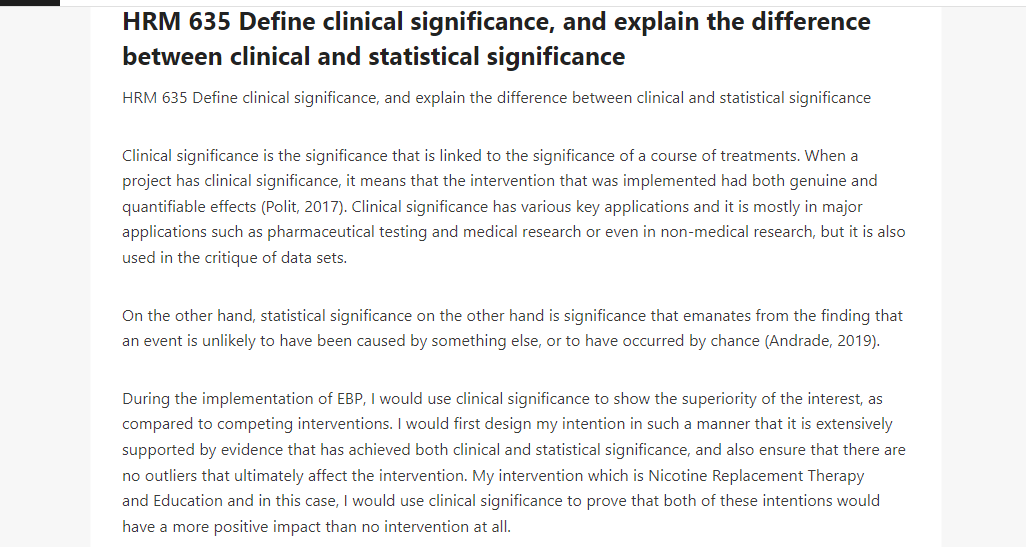Click paragraph starting "On the other hand"

pos(512,328)
